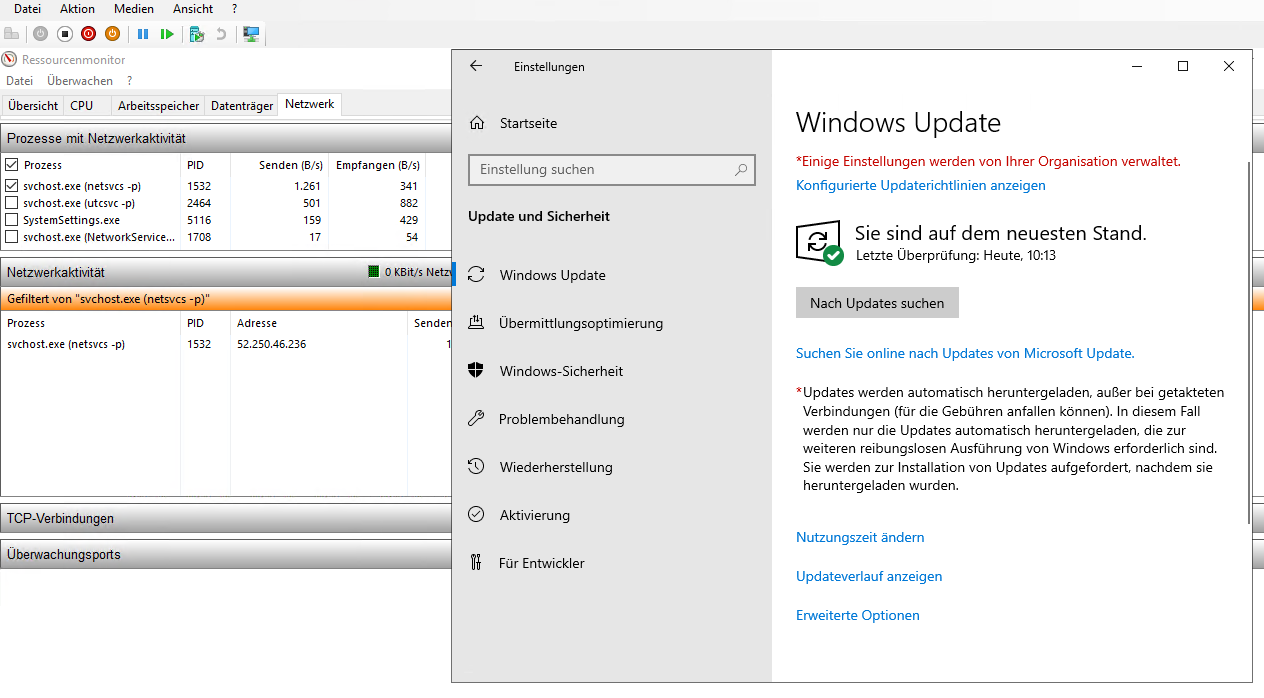Check the svchost.exe (utcsvc -p) checkbox
1264x698 pixels.
click(x=12, y=203)
